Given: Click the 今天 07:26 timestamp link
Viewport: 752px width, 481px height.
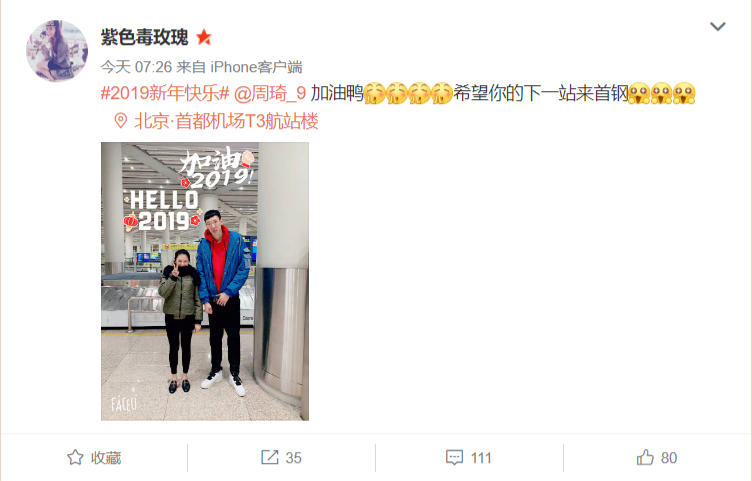Looking at the screenshot, I should coord(136,67).
